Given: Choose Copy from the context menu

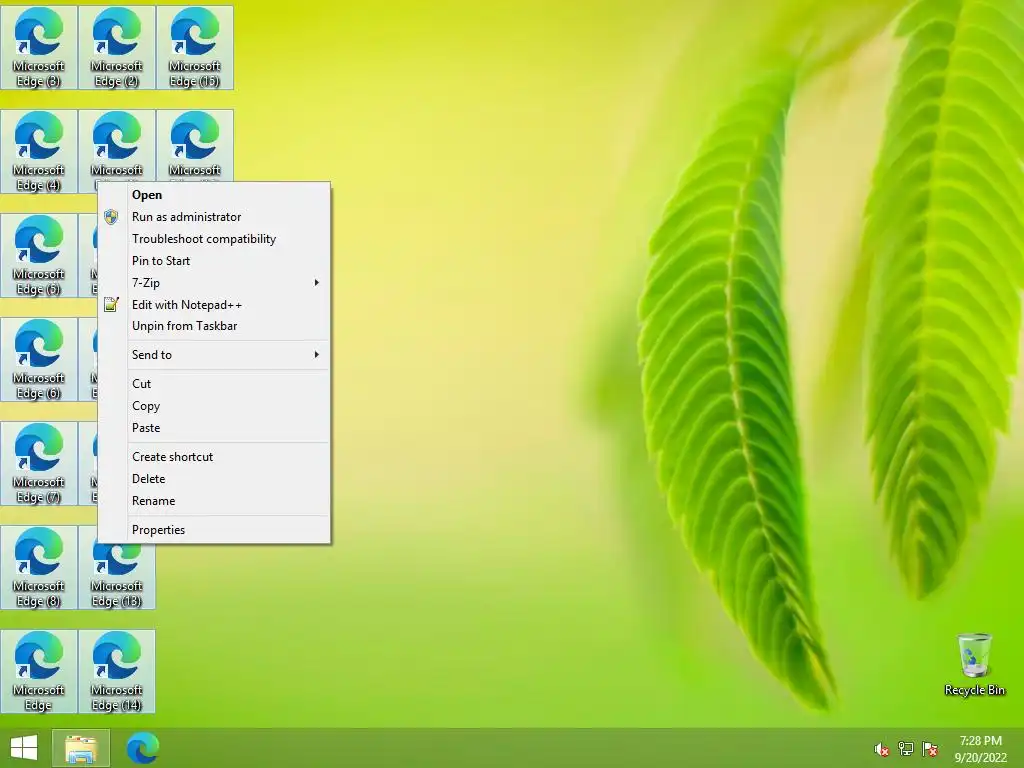Looking at the screenshot, I should tap(214, 406).
